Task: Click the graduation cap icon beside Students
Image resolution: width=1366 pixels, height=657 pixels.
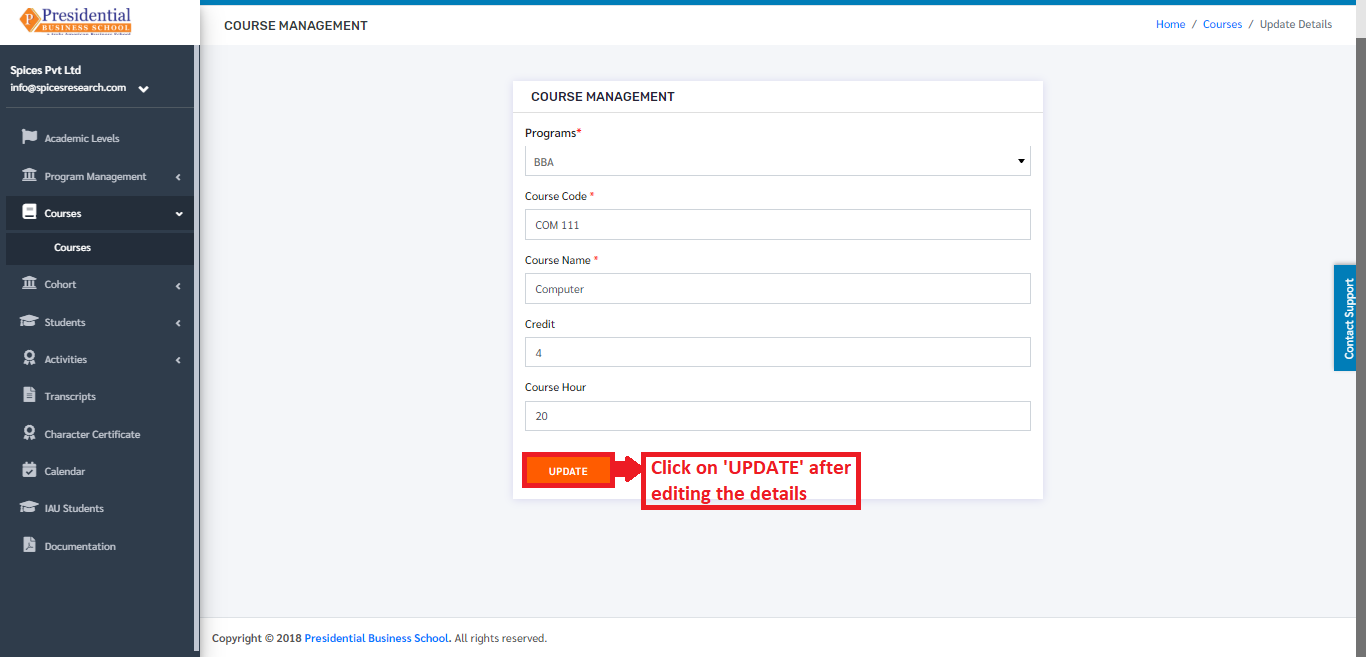Action: 29,321
